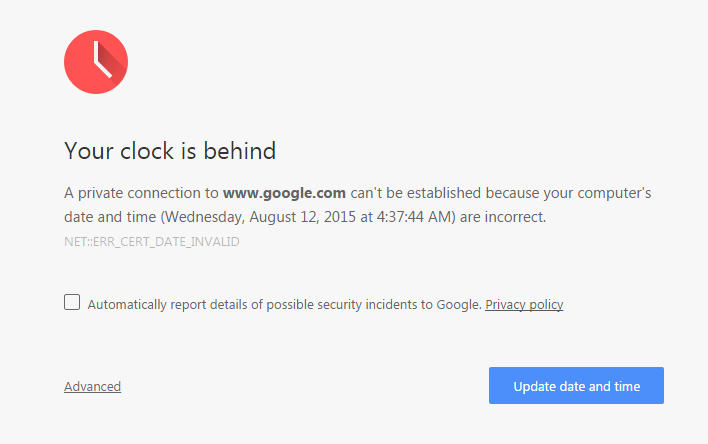This screenshot has height=444, width=708.
Task: Click the word 'Google.' before Privacy policy
Action: point(459,304)
